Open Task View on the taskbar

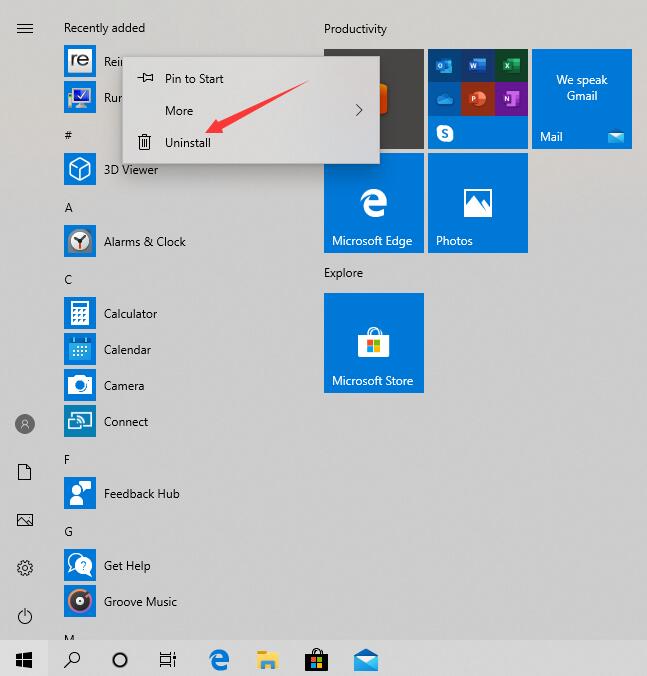tap(168, 659)
